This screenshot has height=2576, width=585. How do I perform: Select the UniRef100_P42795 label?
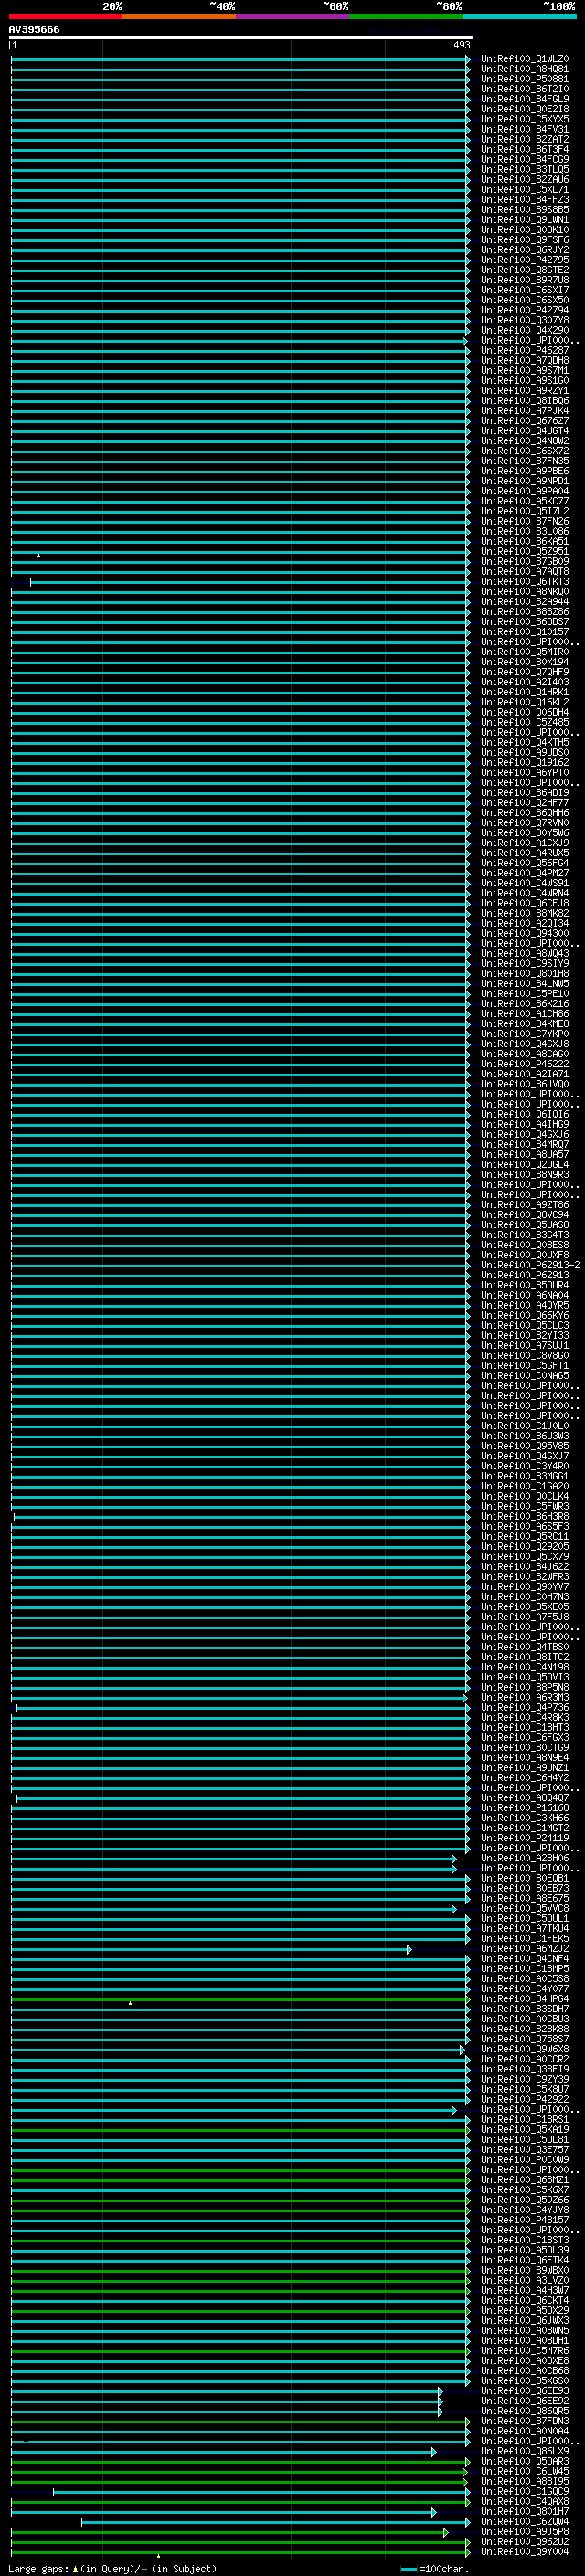(524, 260)
